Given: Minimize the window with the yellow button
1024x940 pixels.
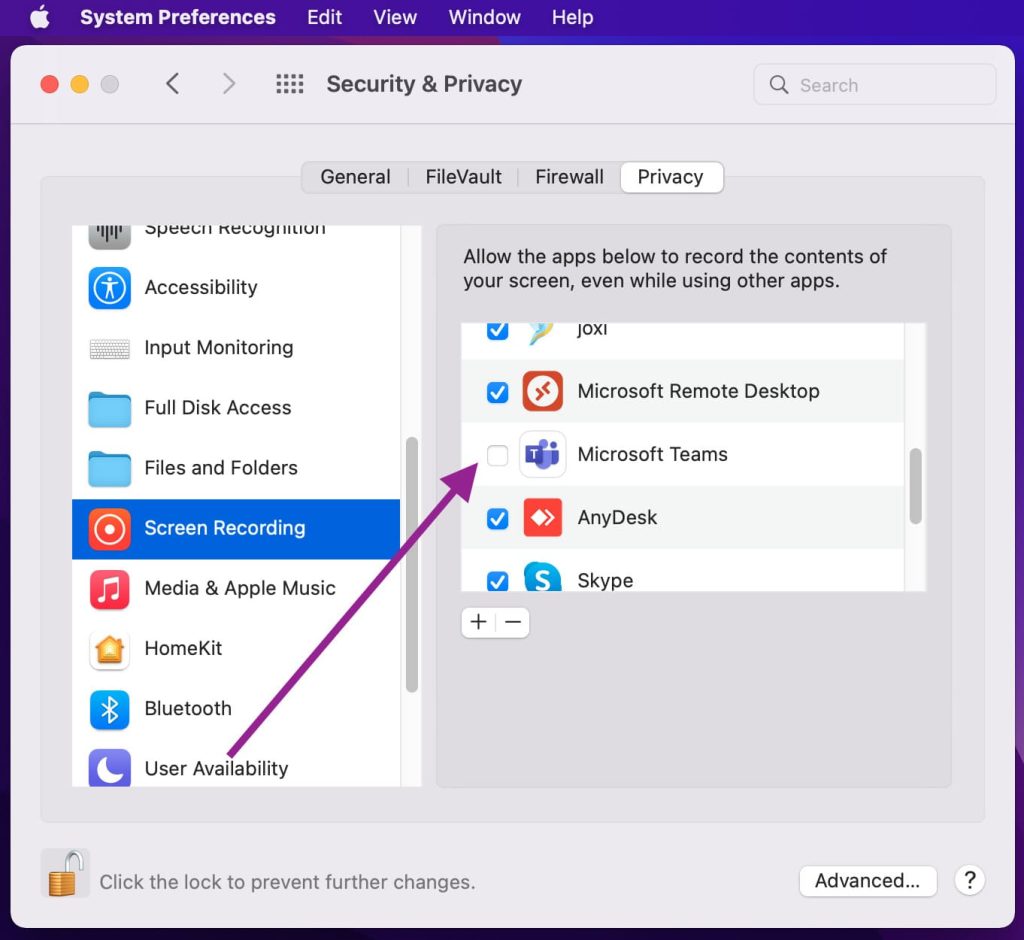Looking at the screenshot, I should point(80,84).
